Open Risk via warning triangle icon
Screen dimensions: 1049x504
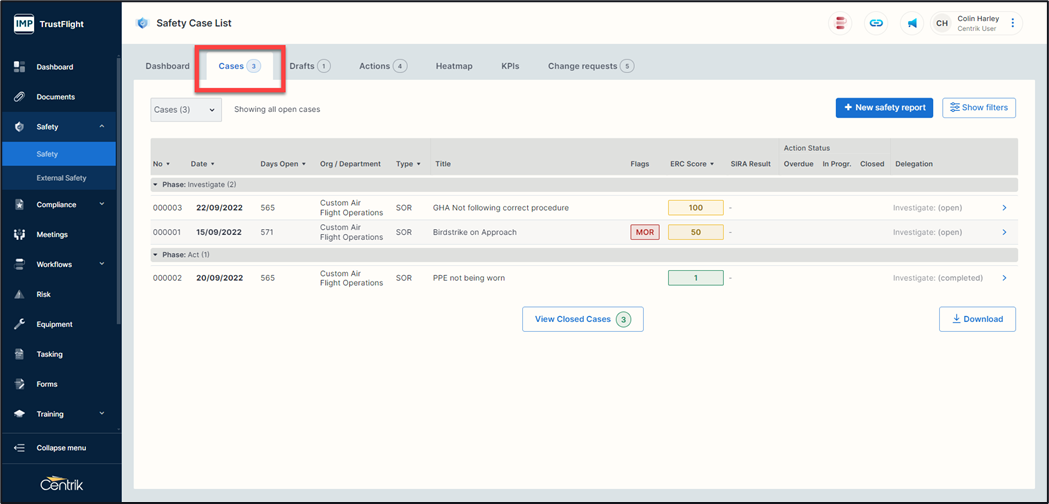tap(19, 295)
